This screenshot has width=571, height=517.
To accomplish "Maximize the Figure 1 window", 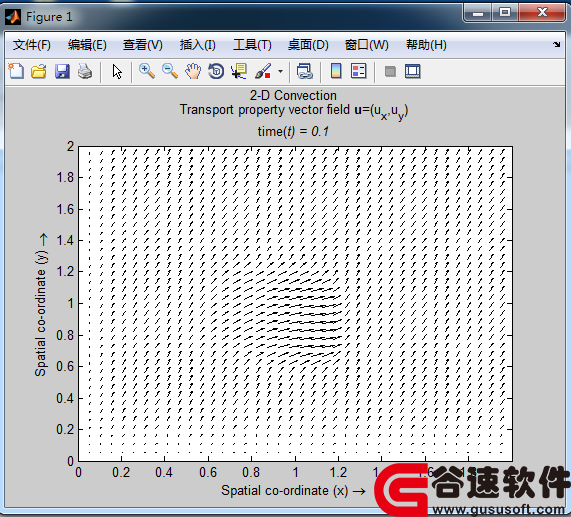I will coord(505,13).
